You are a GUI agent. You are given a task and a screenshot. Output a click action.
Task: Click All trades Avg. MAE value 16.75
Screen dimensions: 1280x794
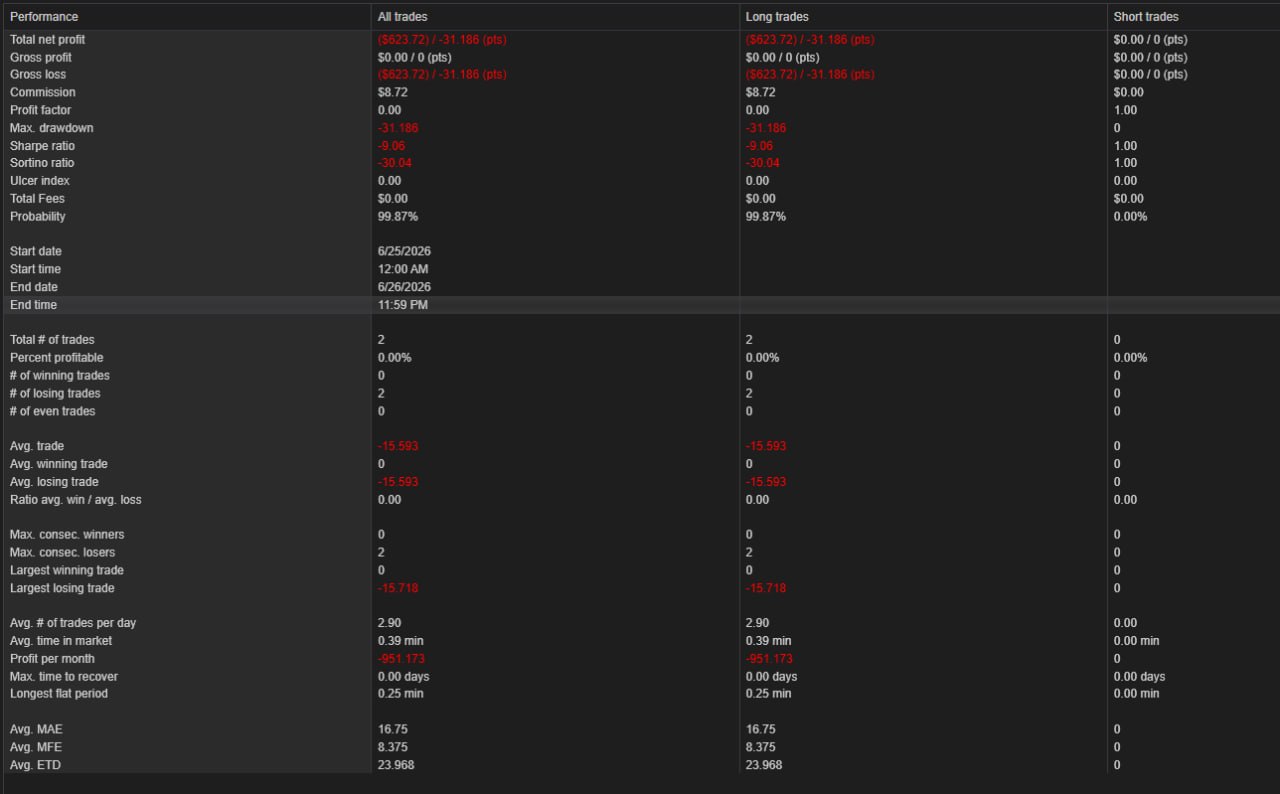[392, 730]
